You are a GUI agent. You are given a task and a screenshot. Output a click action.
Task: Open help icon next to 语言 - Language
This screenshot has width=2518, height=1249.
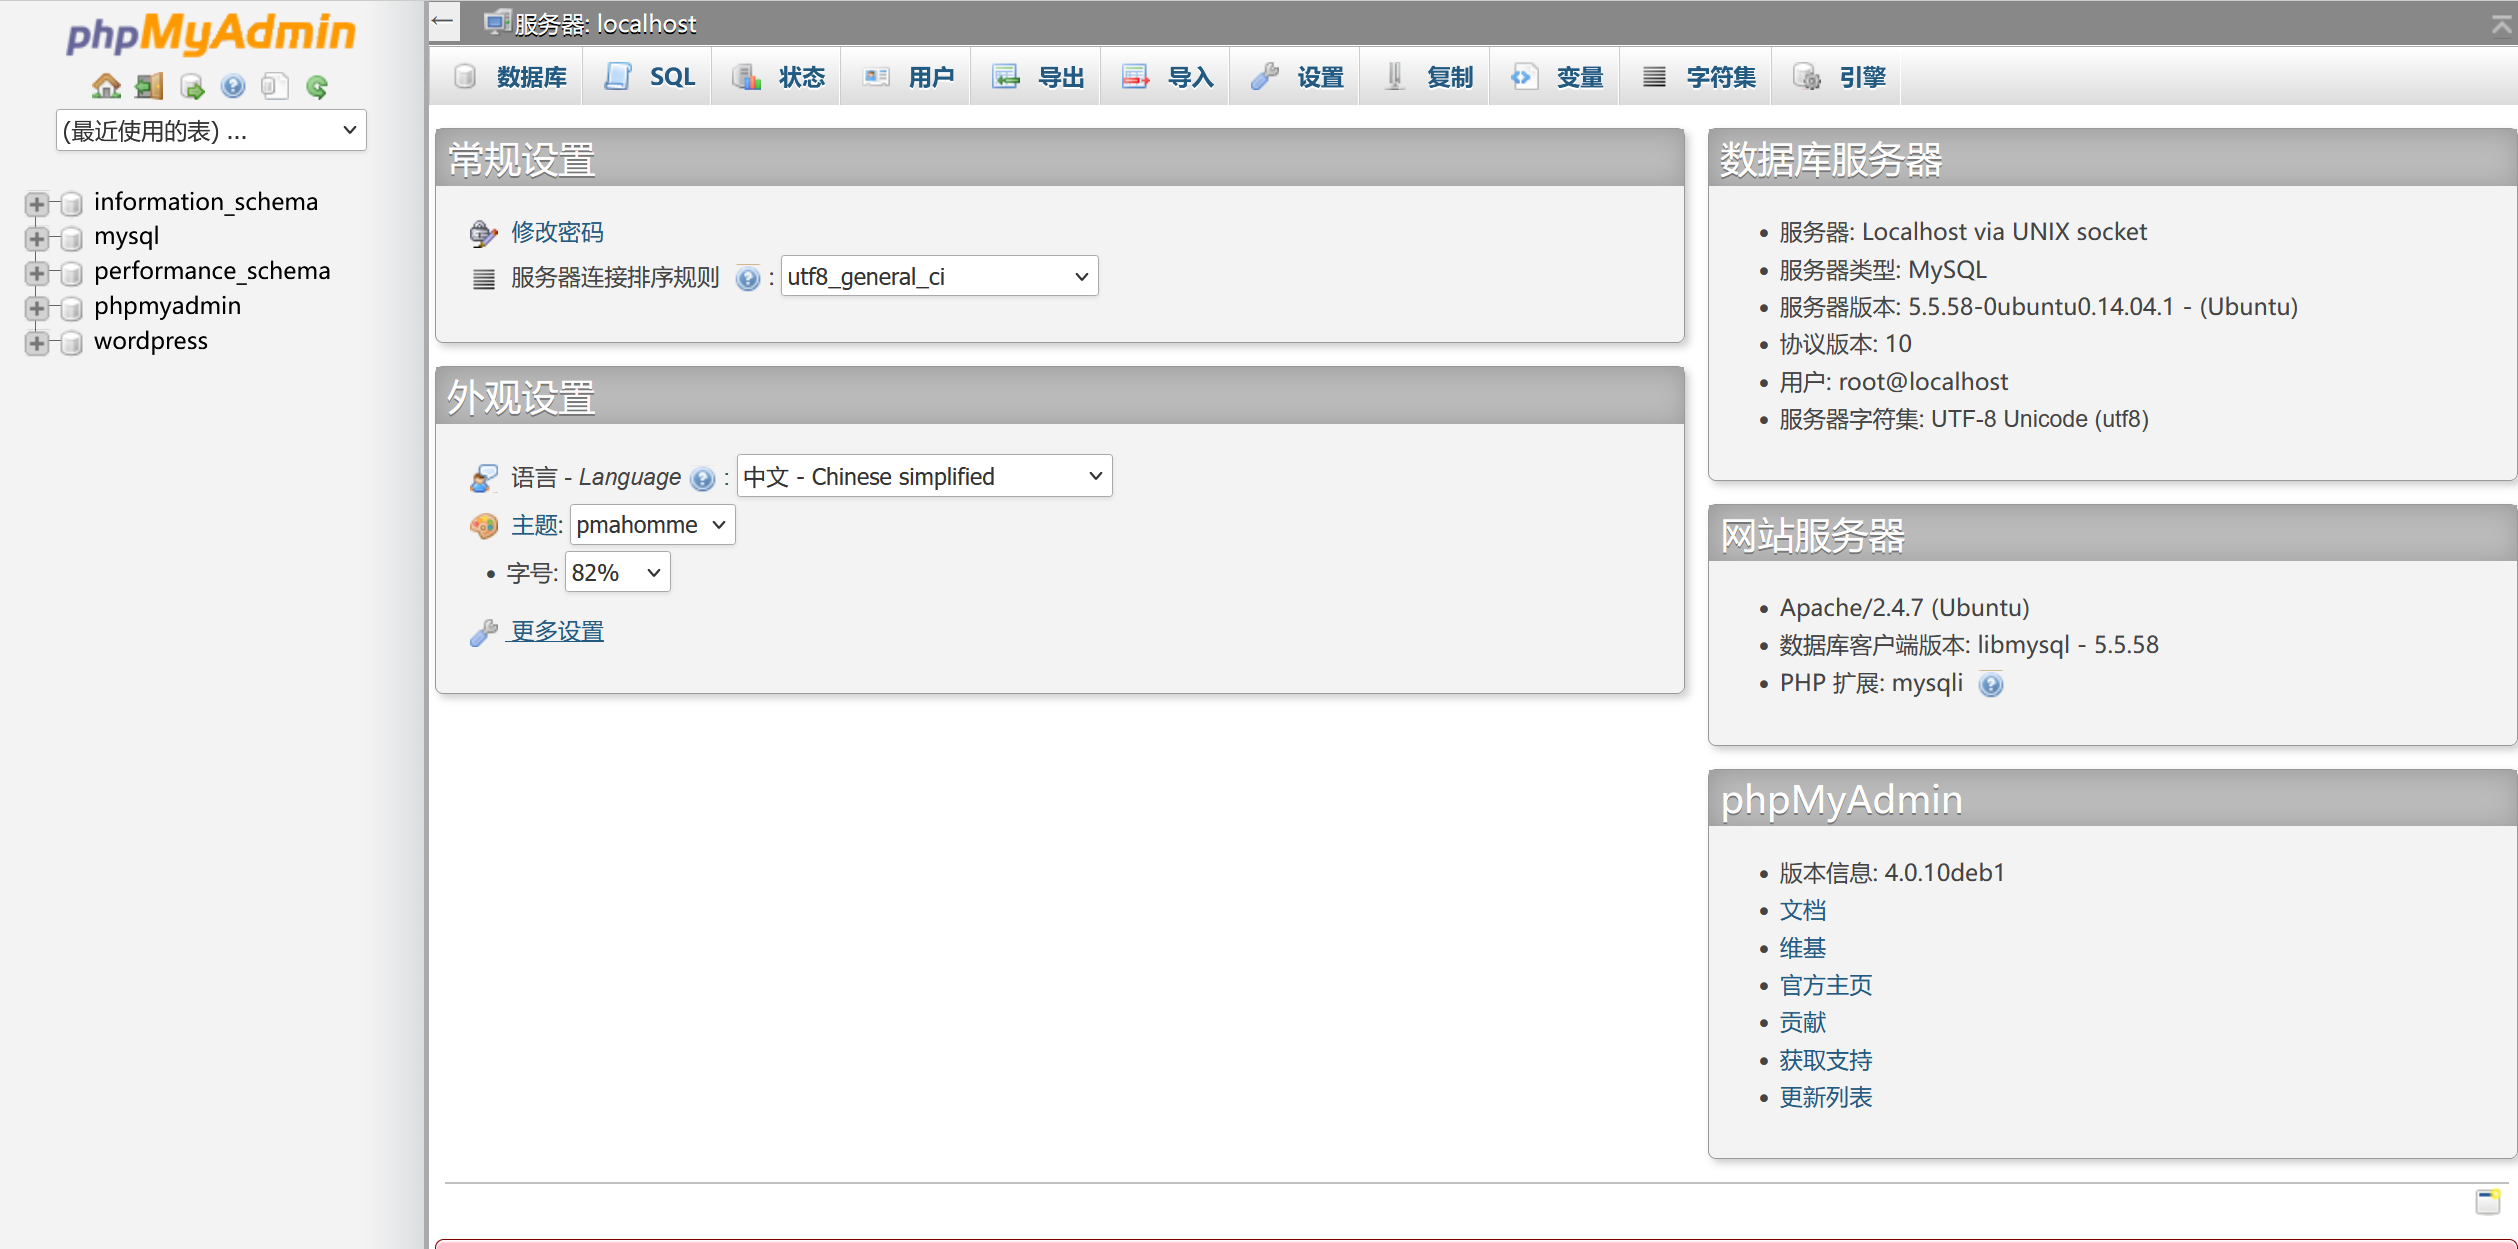703,479
